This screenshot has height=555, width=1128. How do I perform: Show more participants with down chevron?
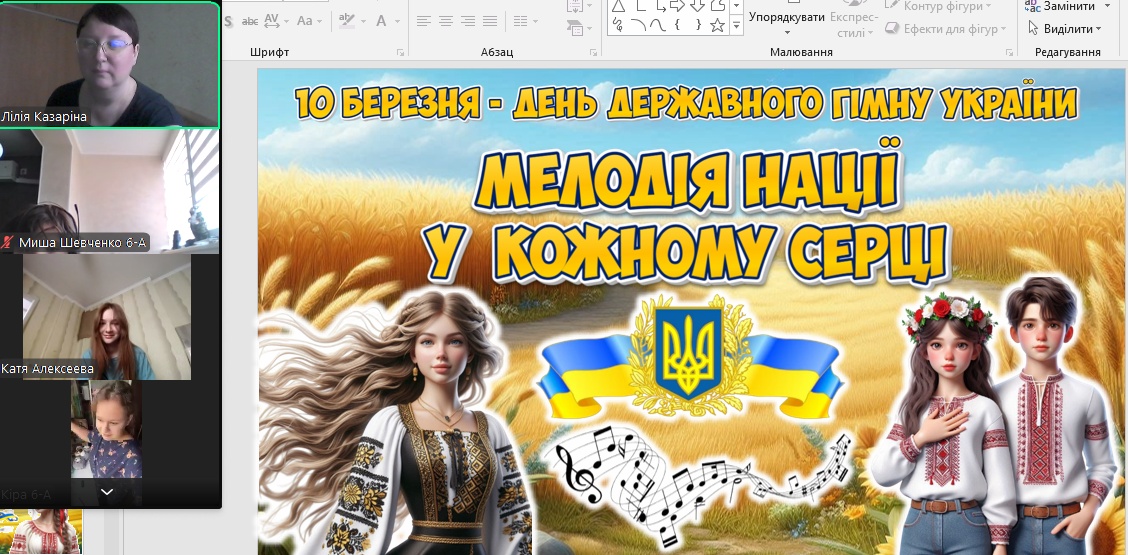coord(107,492)
